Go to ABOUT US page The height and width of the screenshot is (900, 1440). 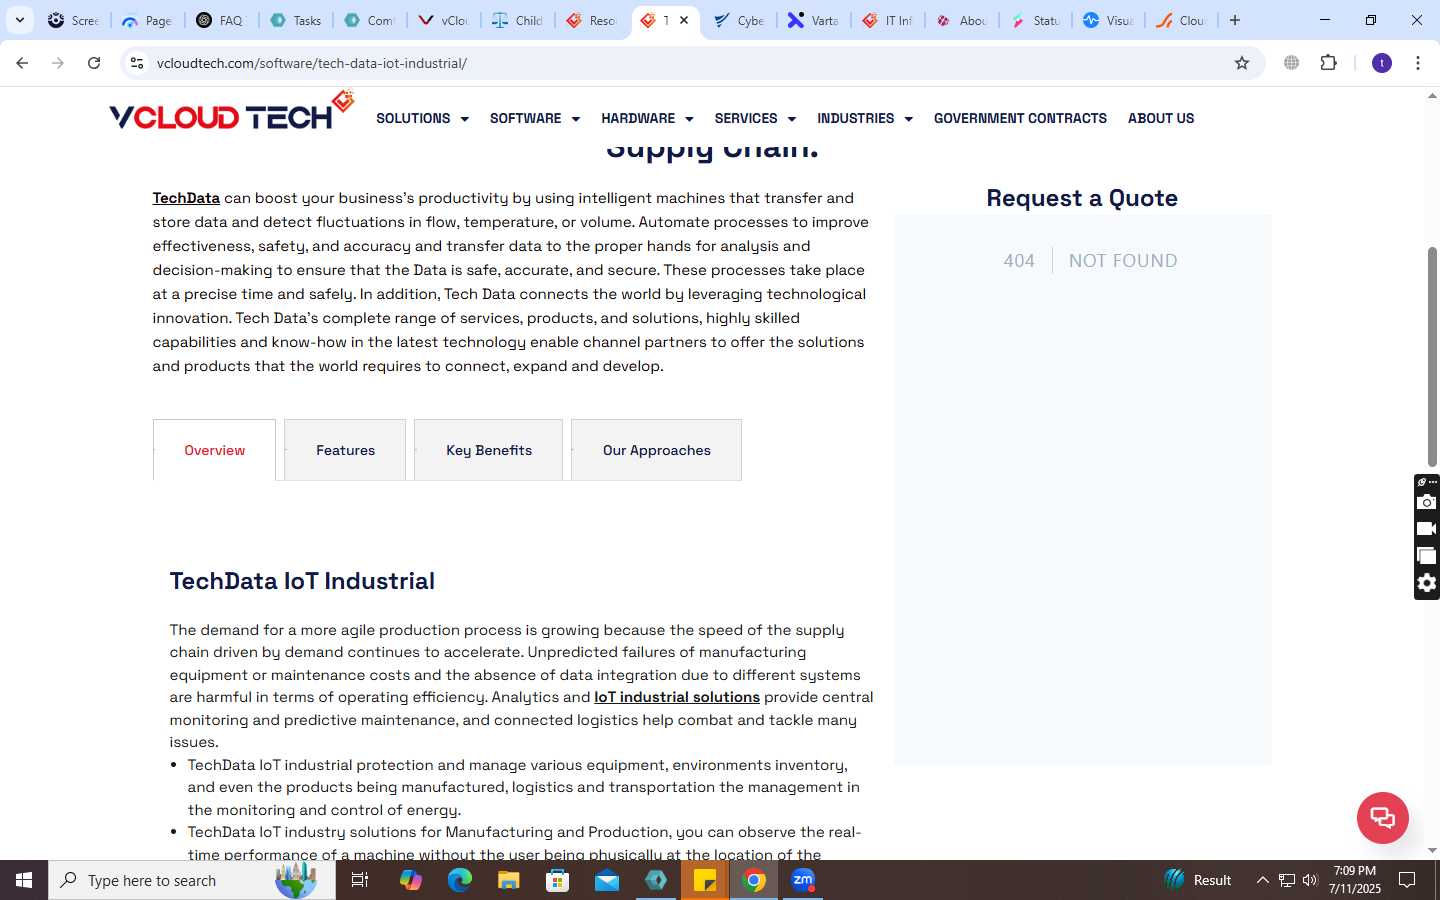[x=1161, y=118]
